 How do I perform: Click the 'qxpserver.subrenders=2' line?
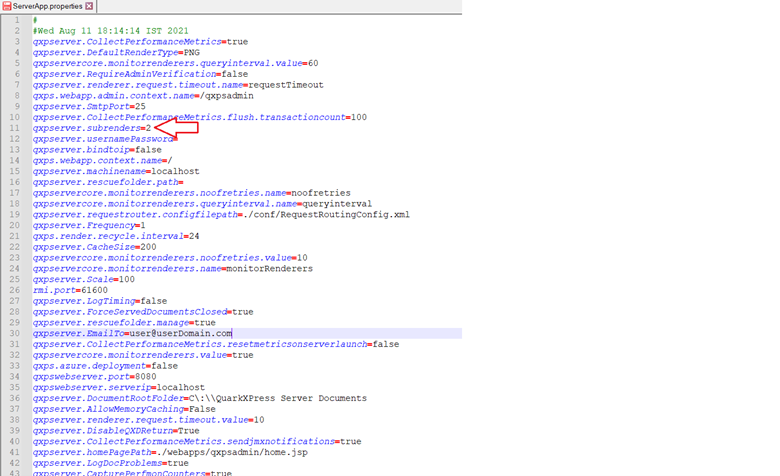[92, 128]
